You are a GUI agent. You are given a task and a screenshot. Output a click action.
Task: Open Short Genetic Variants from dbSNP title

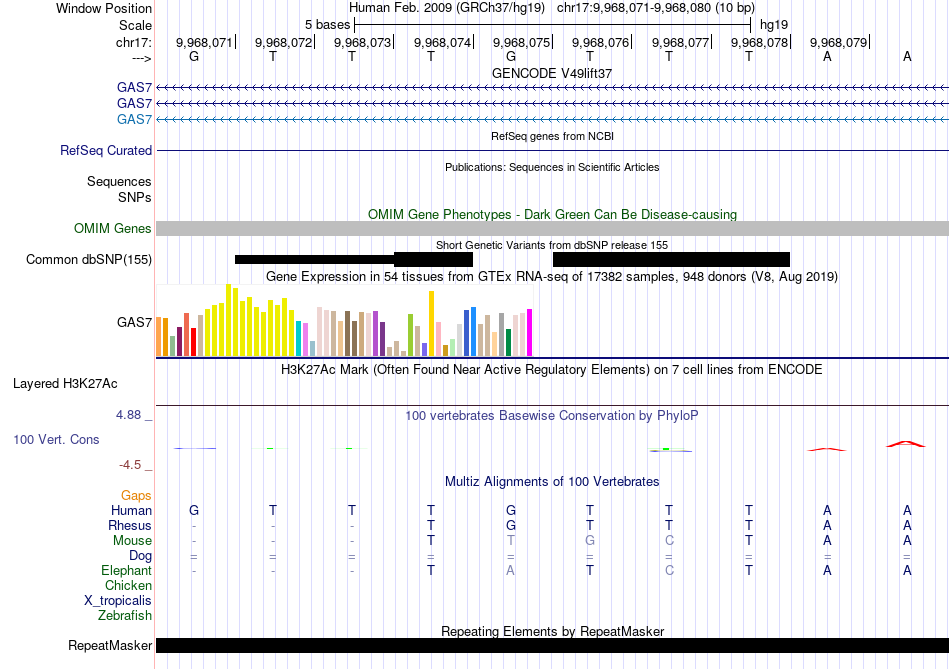552,245
